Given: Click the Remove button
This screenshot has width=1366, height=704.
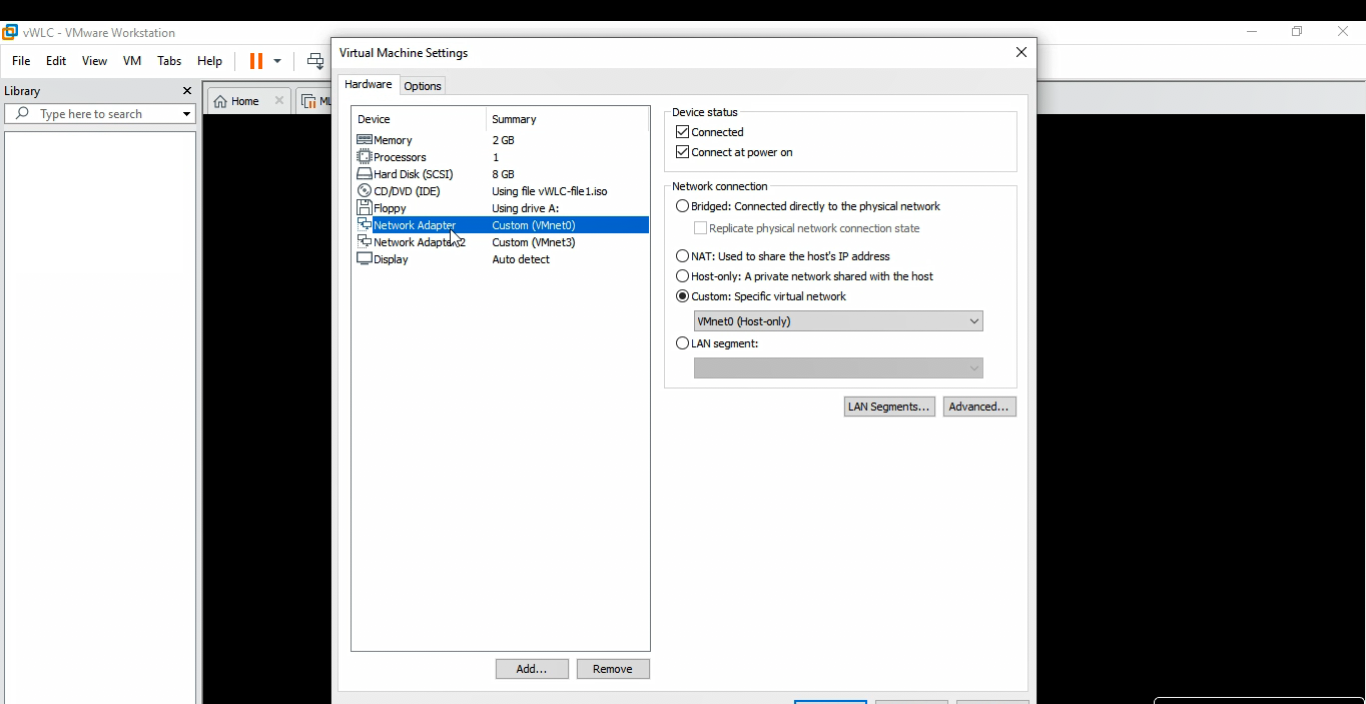Looking at the screenshot, I should click(x=613, y=669).
